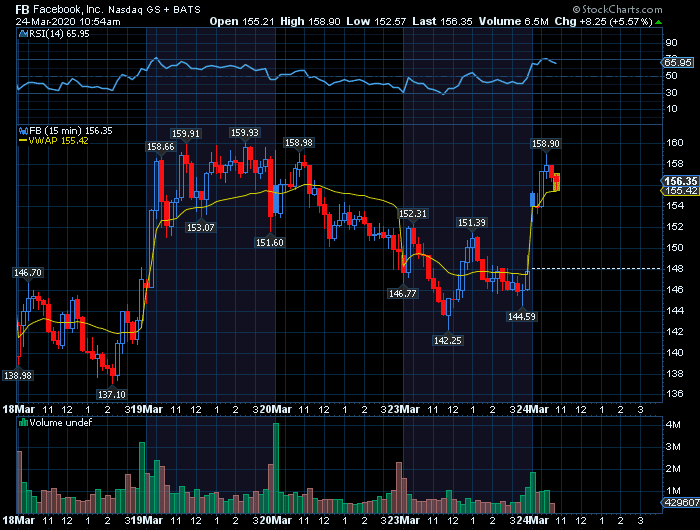Image resolution: width=700 pixels, height=530 pixels.
Task: Click the yellow VWAP legend line marker
Action: (x=23, y=141)
